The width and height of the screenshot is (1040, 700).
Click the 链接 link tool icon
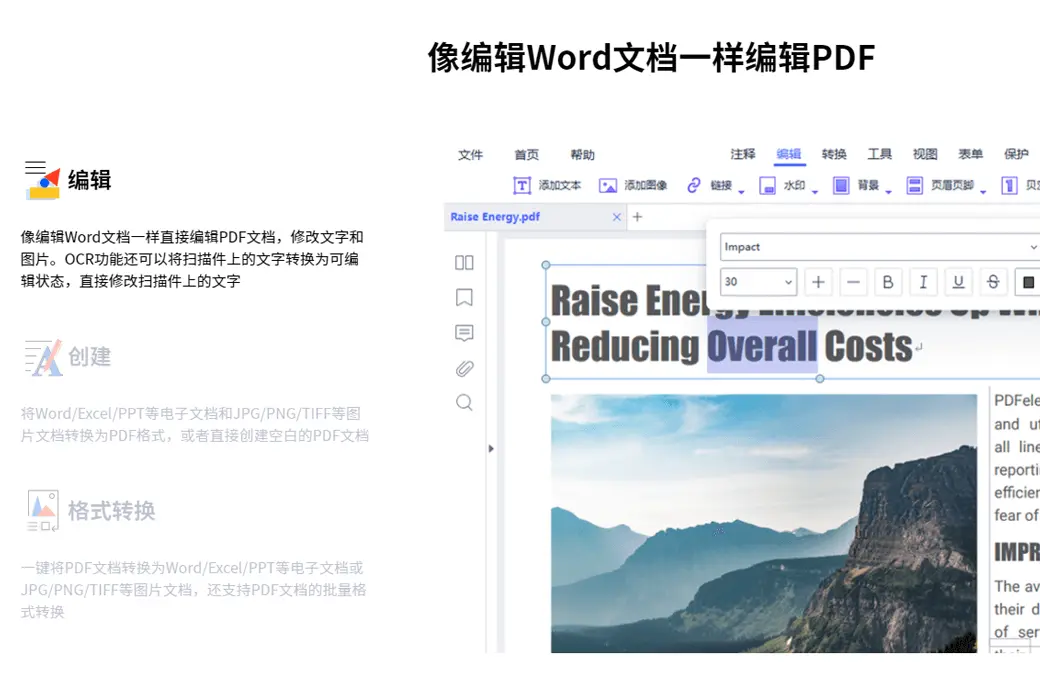(694, 185)
